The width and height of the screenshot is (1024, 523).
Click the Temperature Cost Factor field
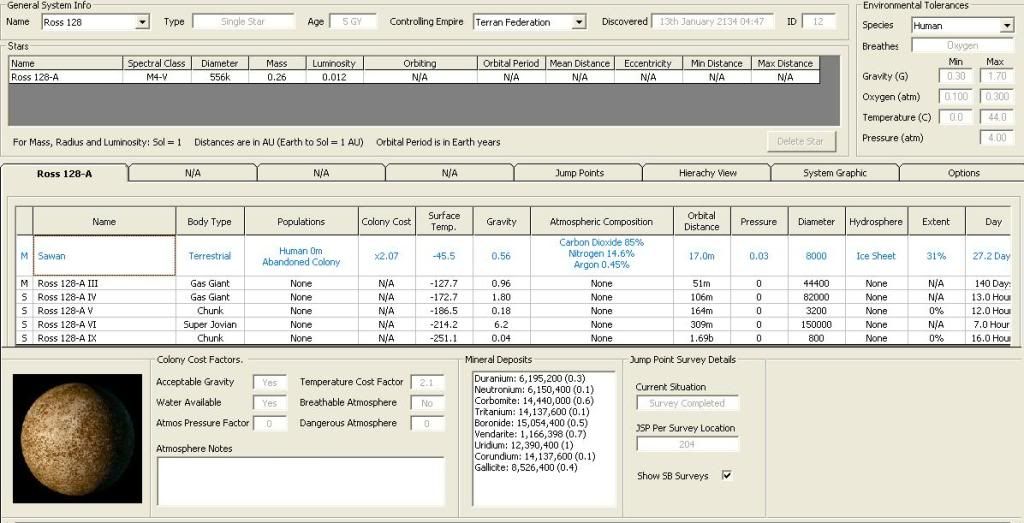(x=427, y=383)
